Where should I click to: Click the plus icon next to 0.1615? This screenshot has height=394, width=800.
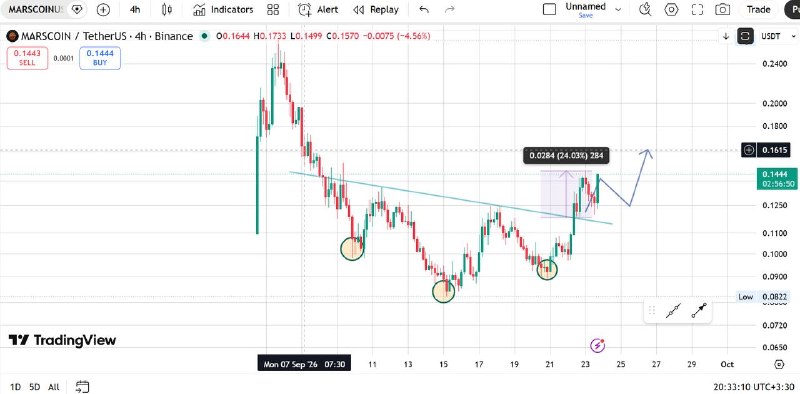748,150
